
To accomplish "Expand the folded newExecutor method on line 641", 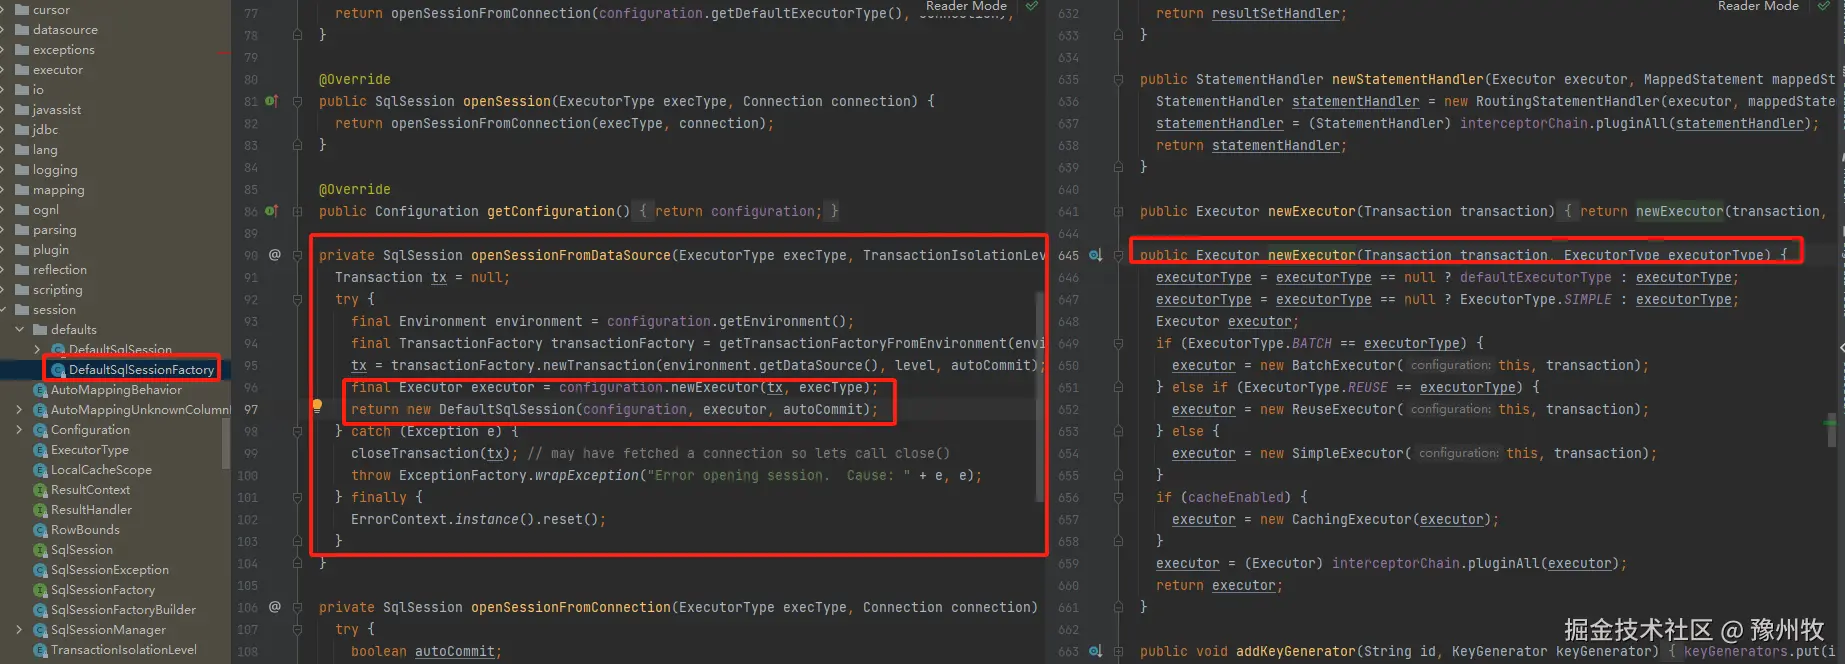I will [1118, 211].
